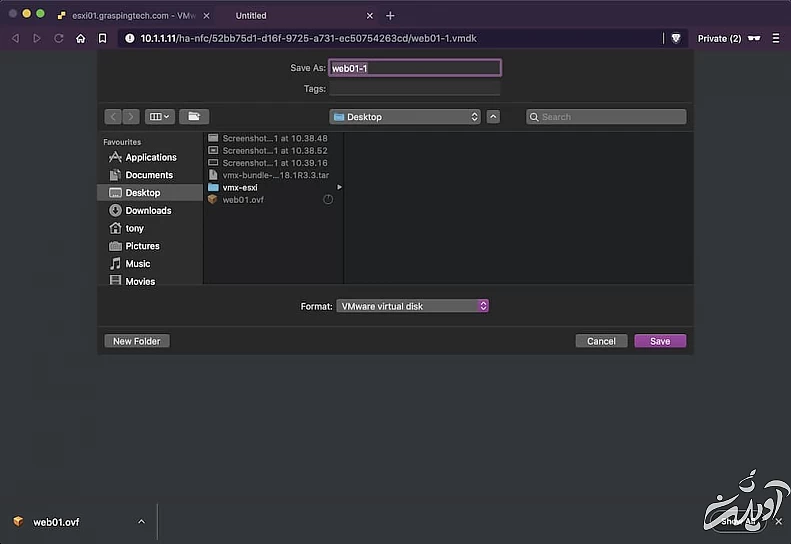Click the Tags input field
The height and width of the screenshot is (544, 791).
(x=414, y=89)
